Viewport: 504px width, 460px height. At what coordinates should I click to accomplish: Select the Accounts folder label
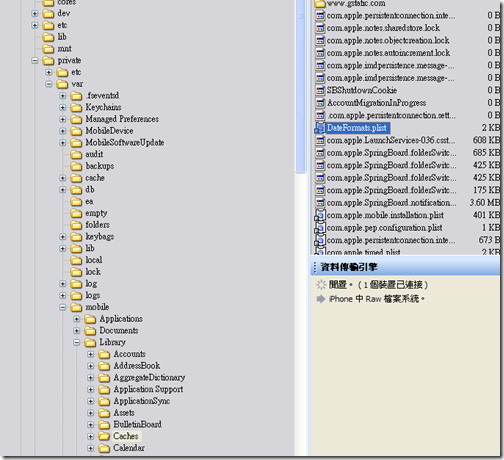129,354
